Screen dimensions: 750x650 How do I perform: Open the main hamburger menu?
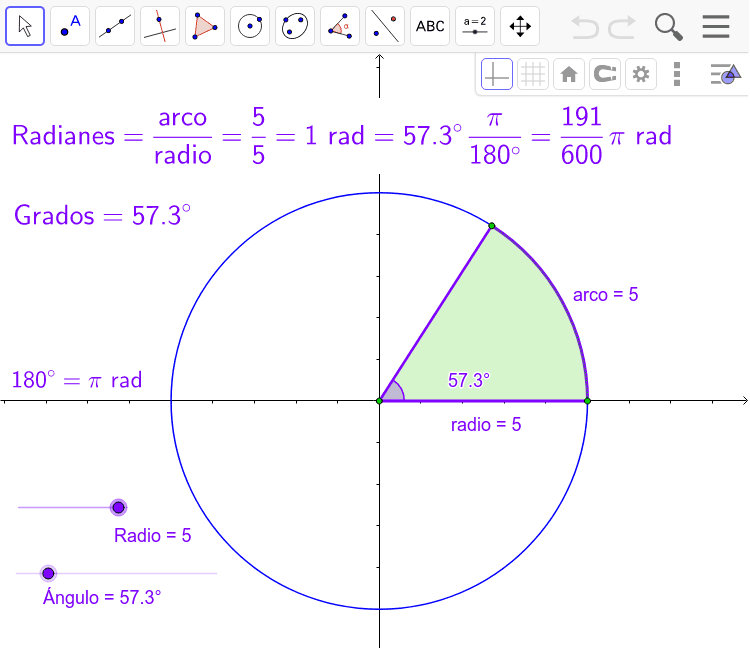tap(716, 26)
